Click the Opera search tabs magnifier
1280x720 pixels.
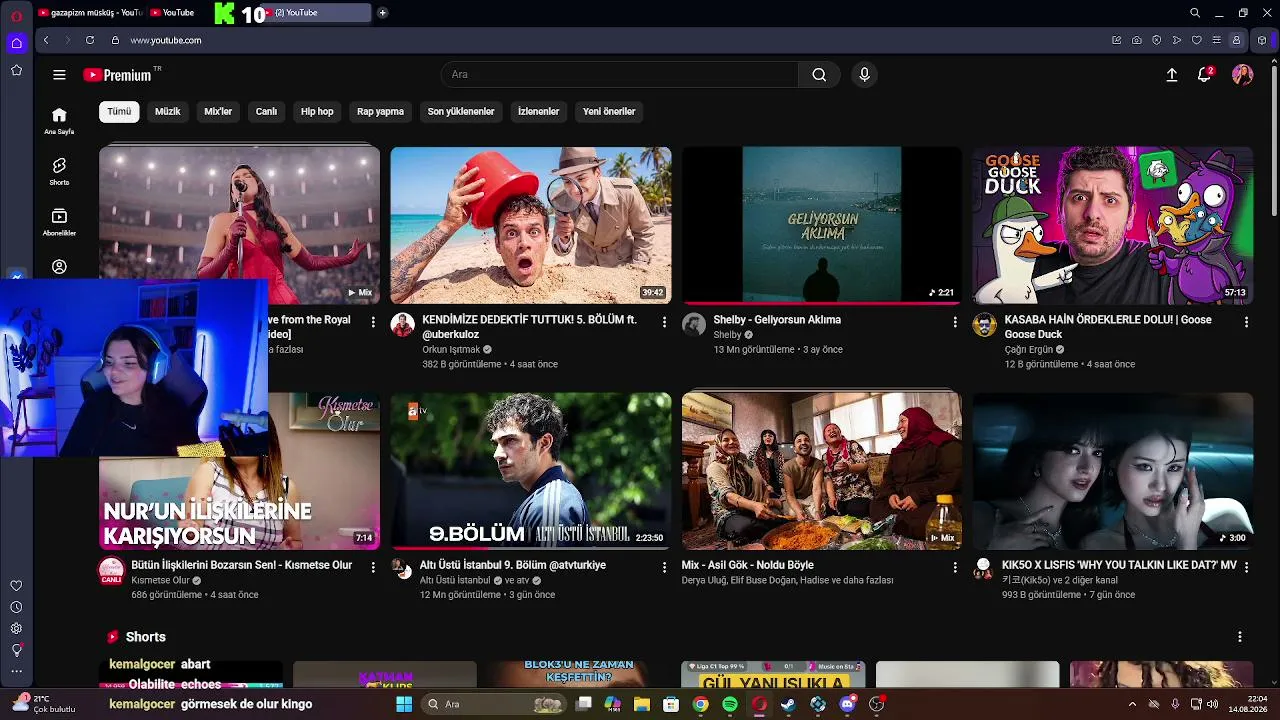click(x=1195, y=13)
